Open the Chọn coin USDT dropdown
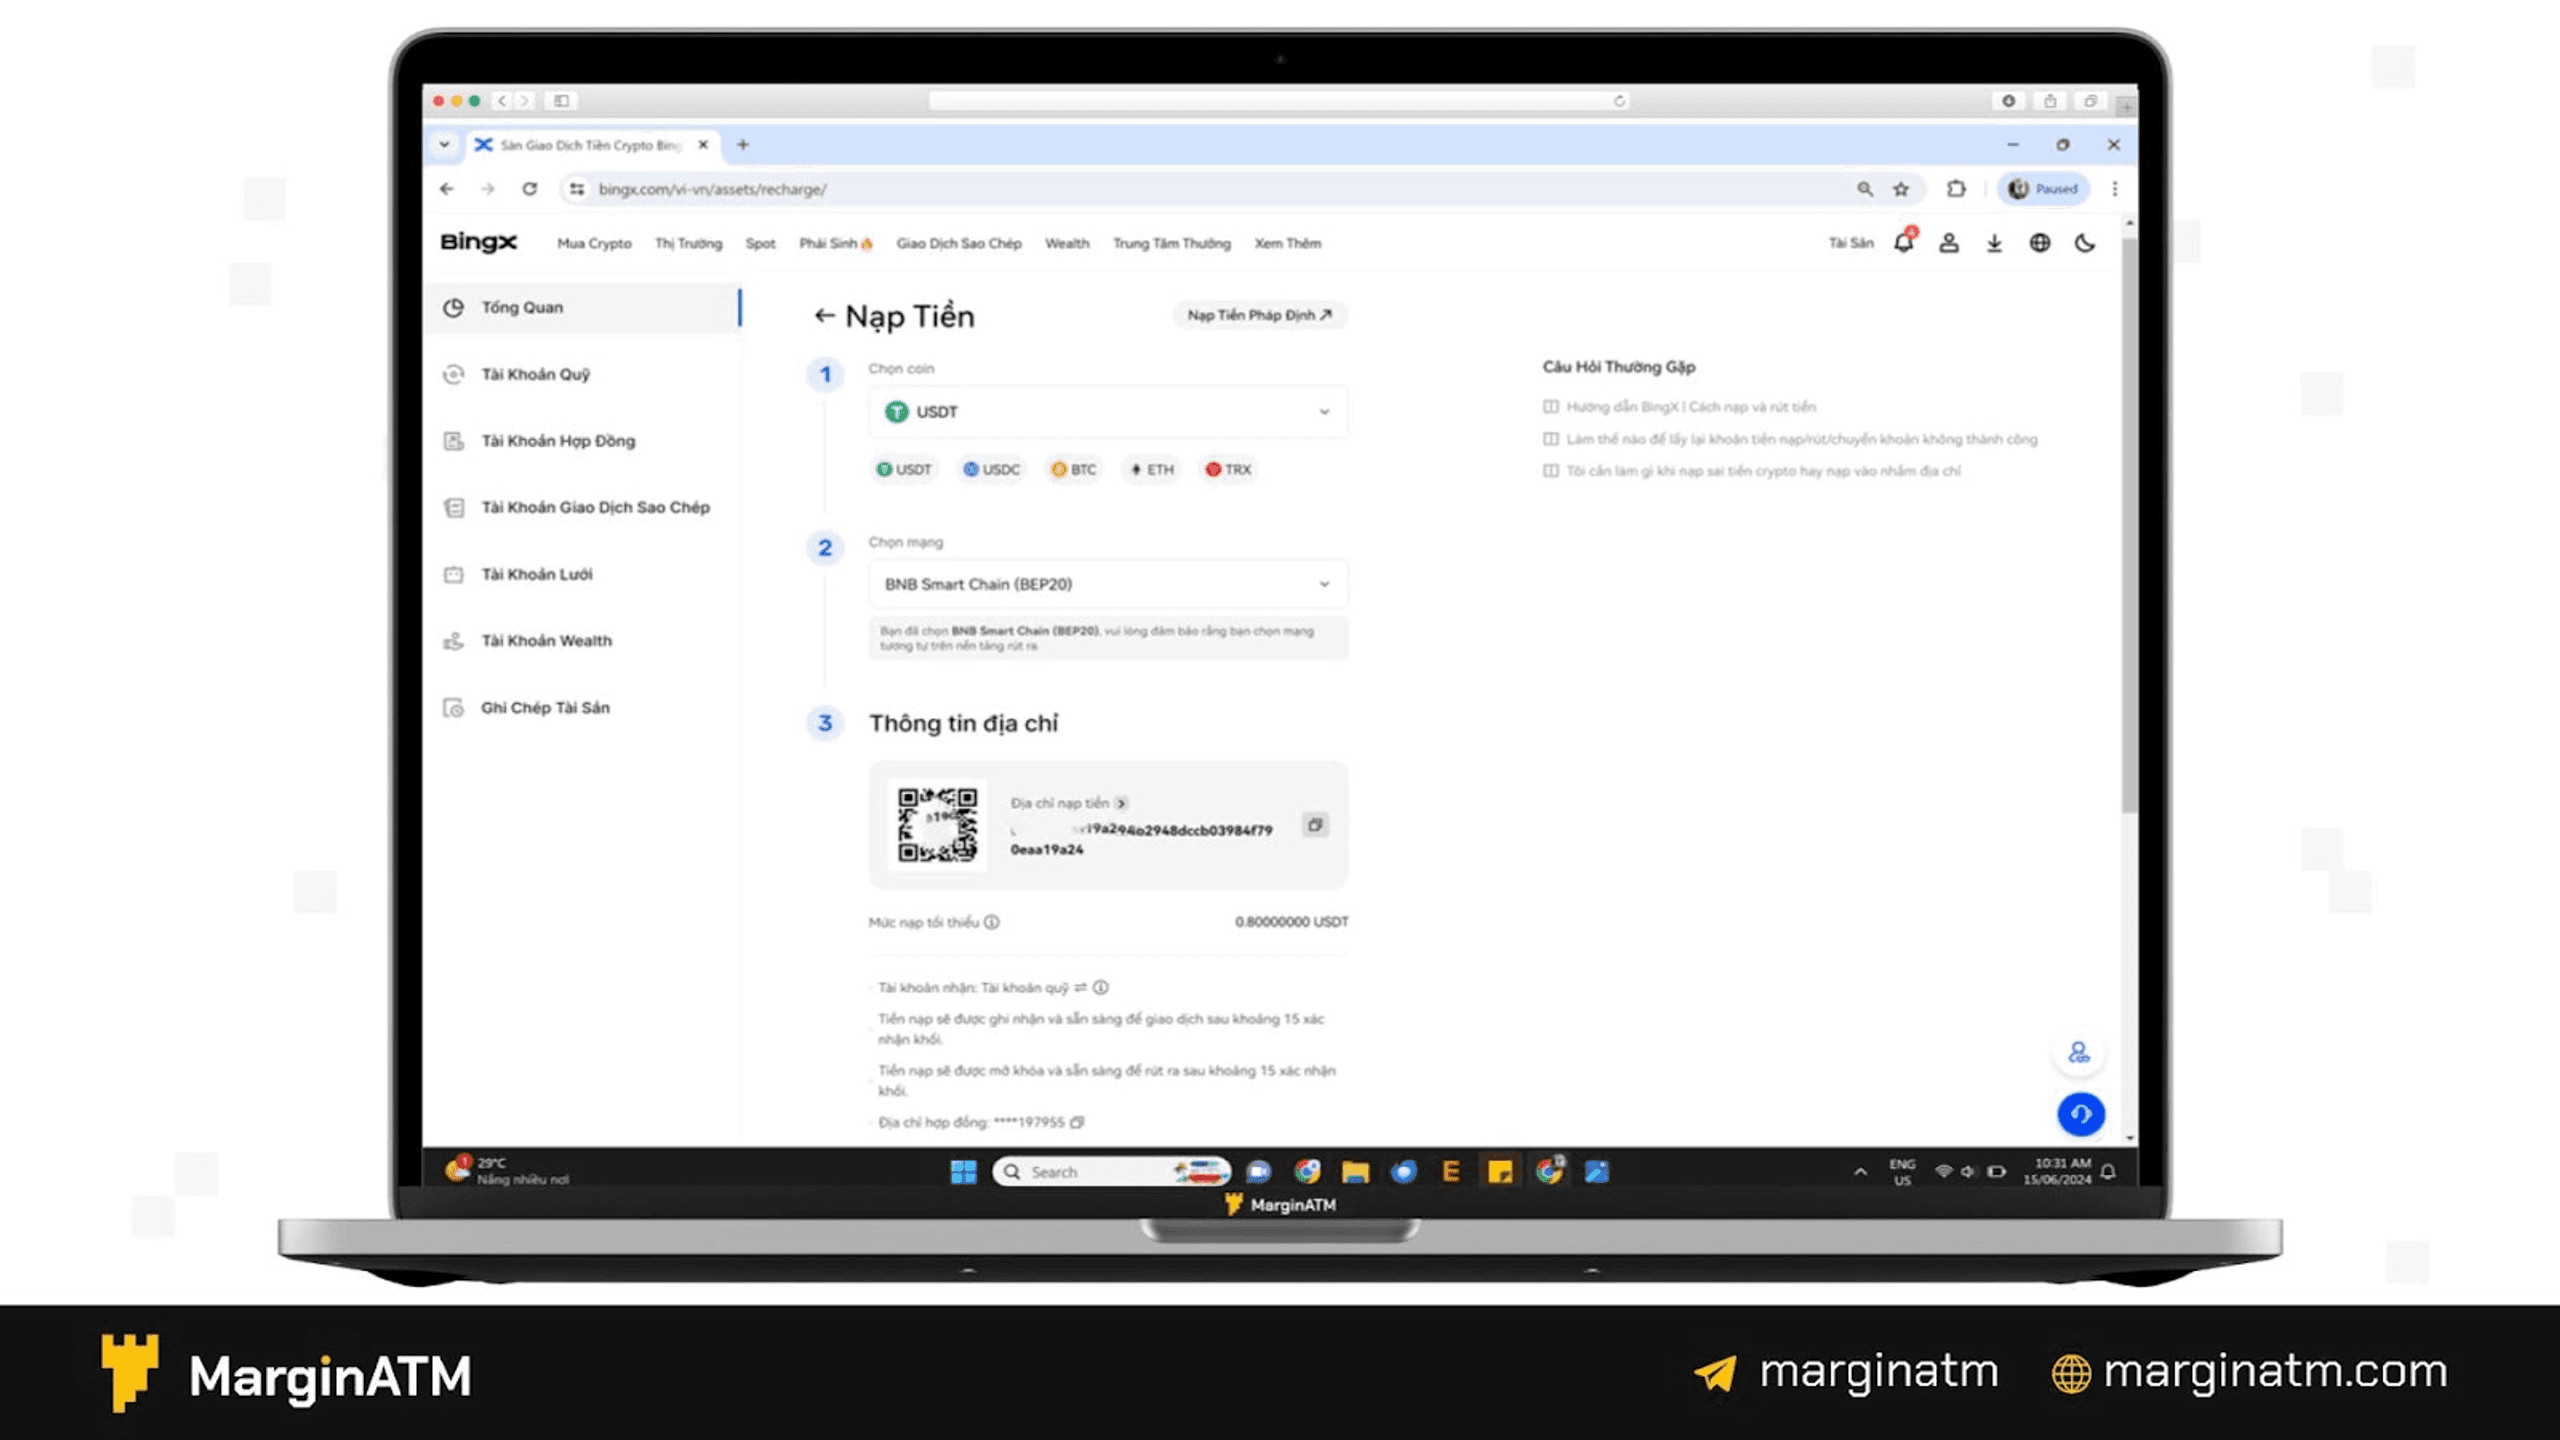2560x1440 pixels. pos(1108,412)
